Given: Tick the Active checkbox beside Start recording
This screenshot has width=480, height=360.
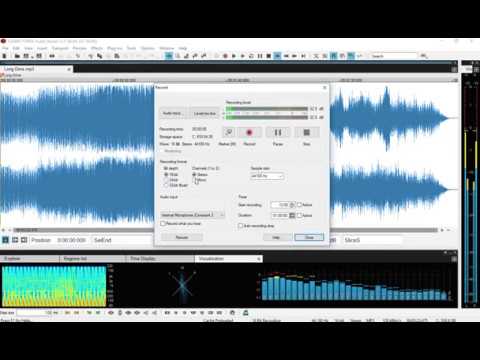Looking at the screenshot, I should 299,205.
